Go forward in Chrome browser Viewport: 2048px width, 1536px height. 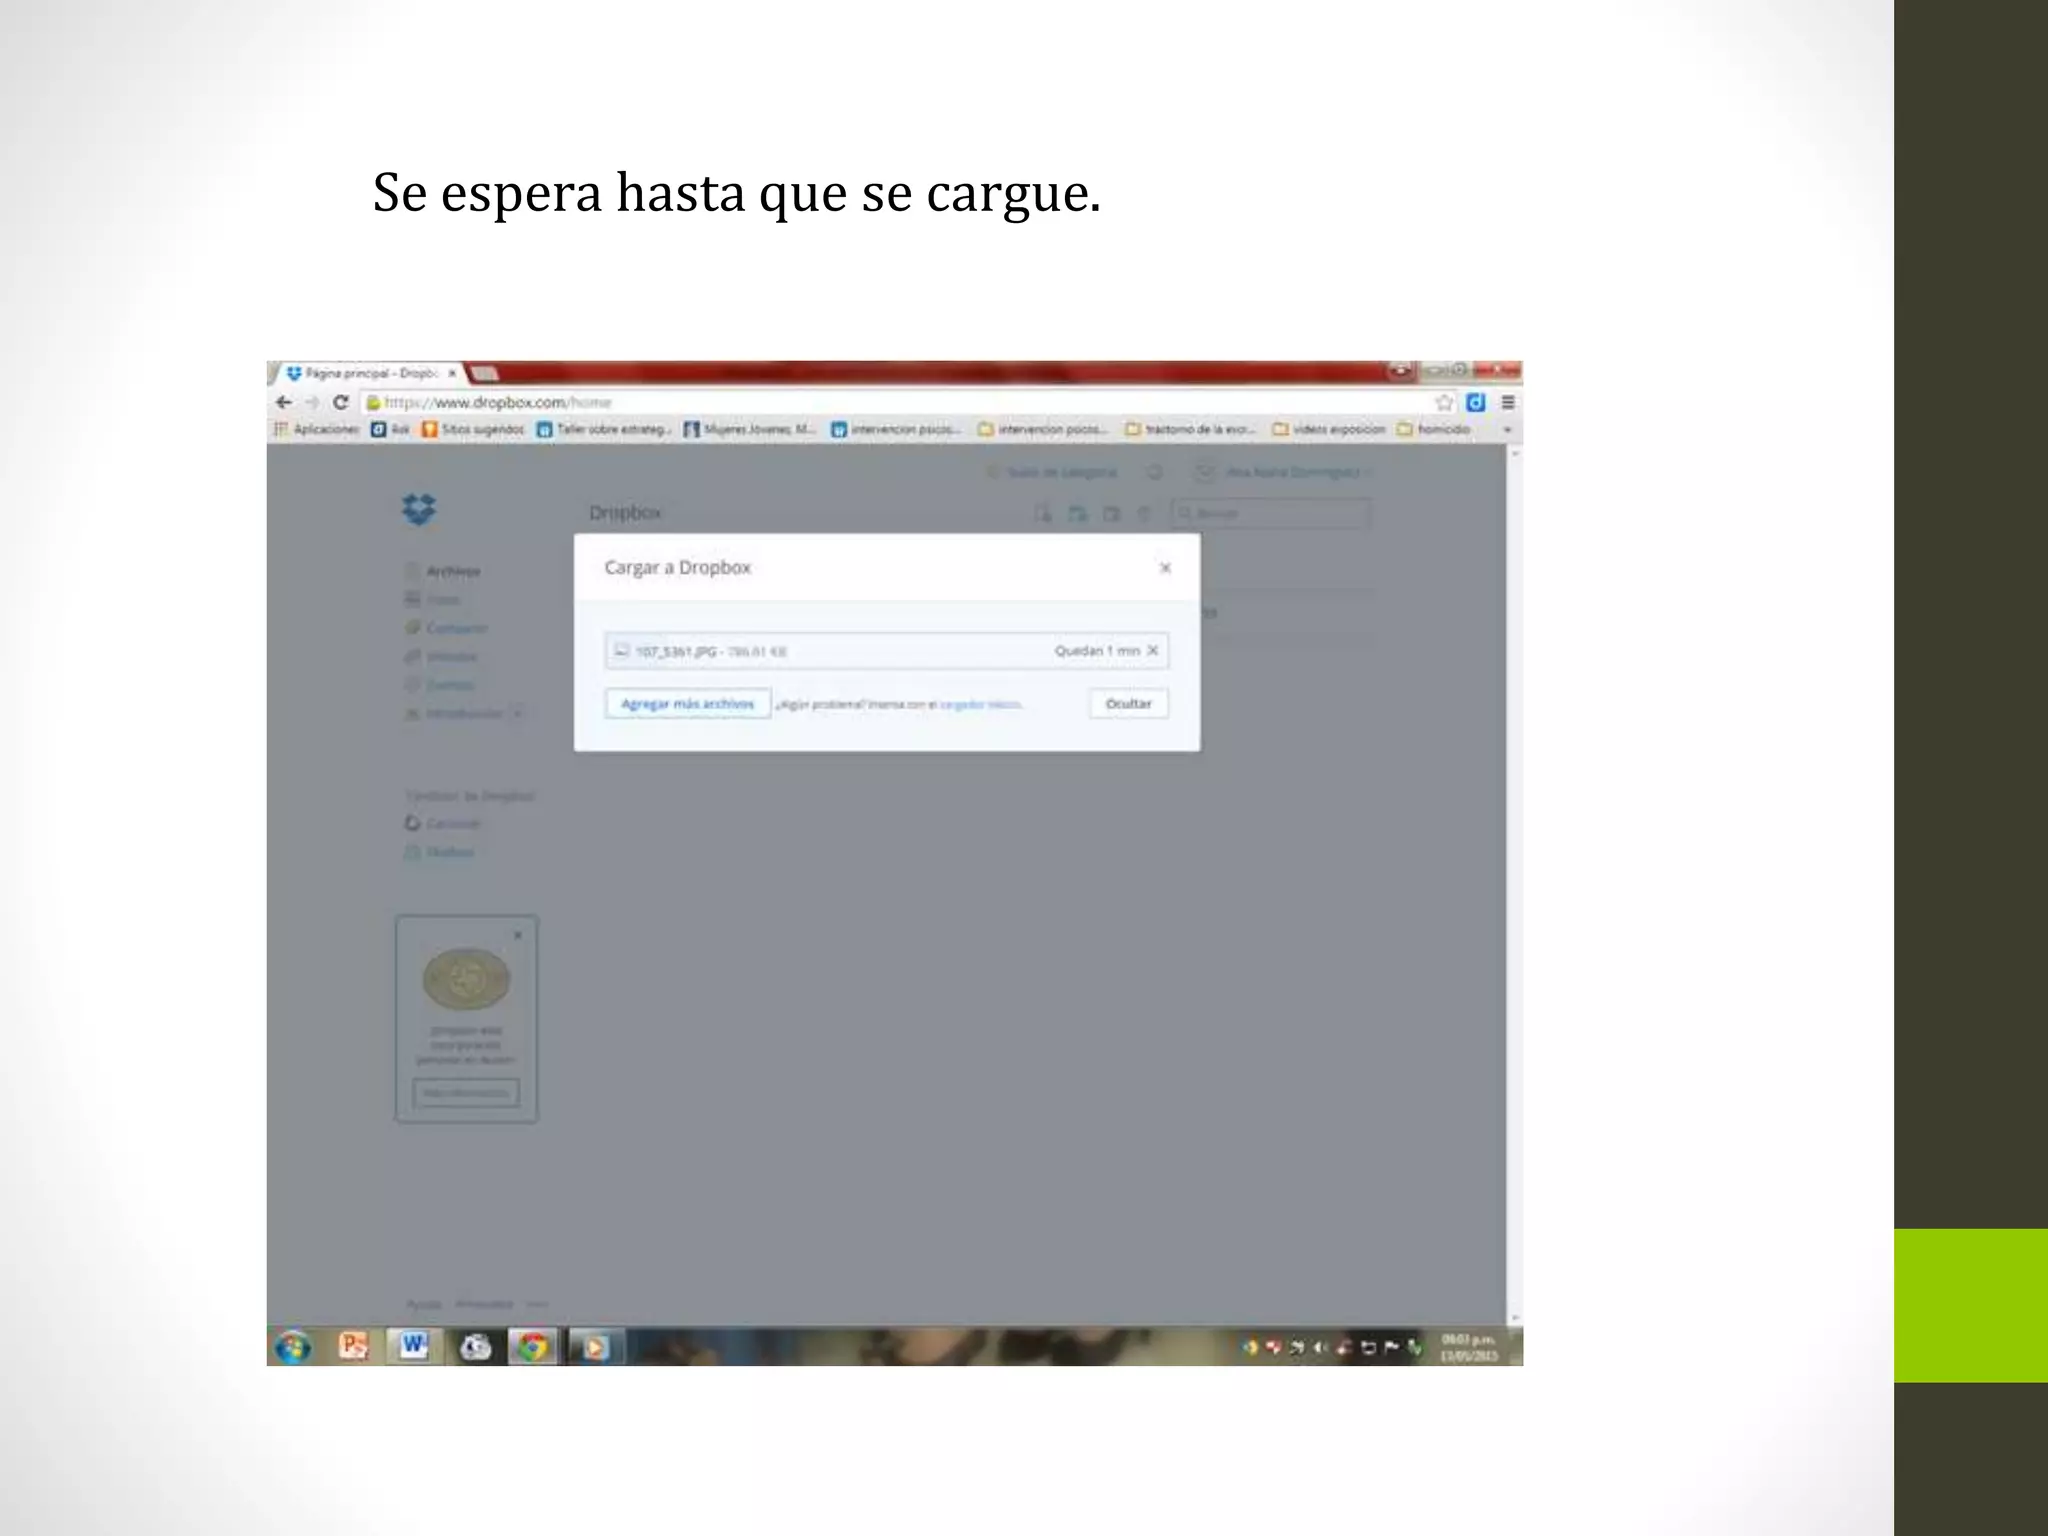click(312, 402)
